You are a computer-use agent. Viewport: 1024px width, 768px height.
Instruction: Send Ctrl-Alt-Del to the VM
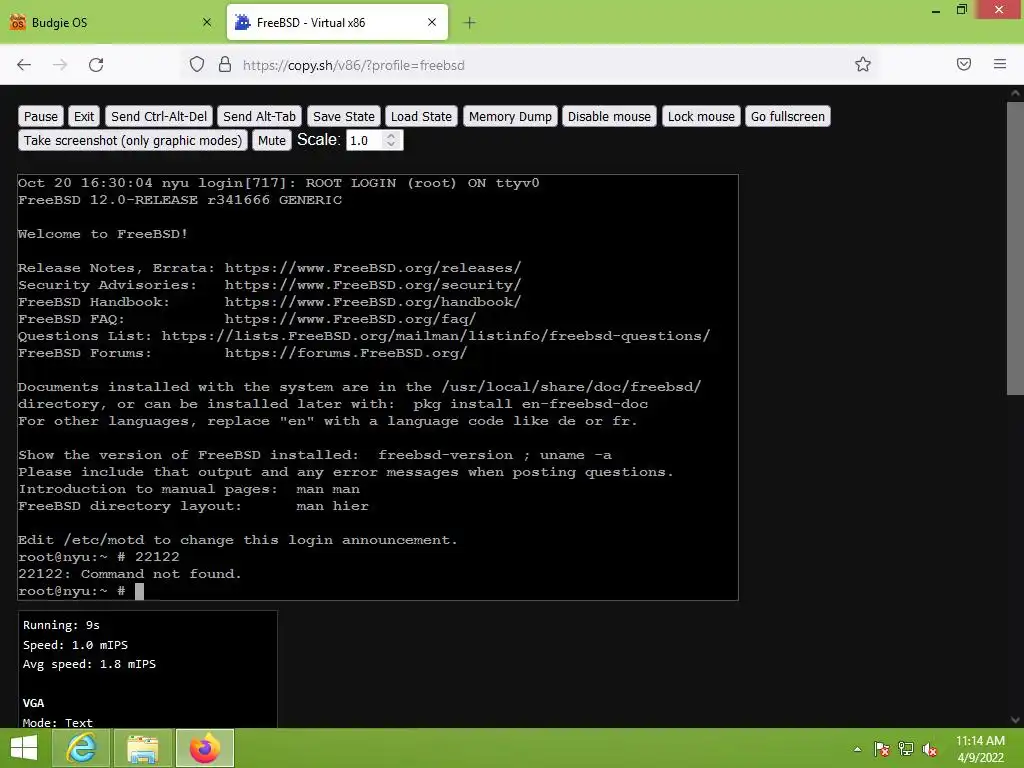tap(159, 116)
